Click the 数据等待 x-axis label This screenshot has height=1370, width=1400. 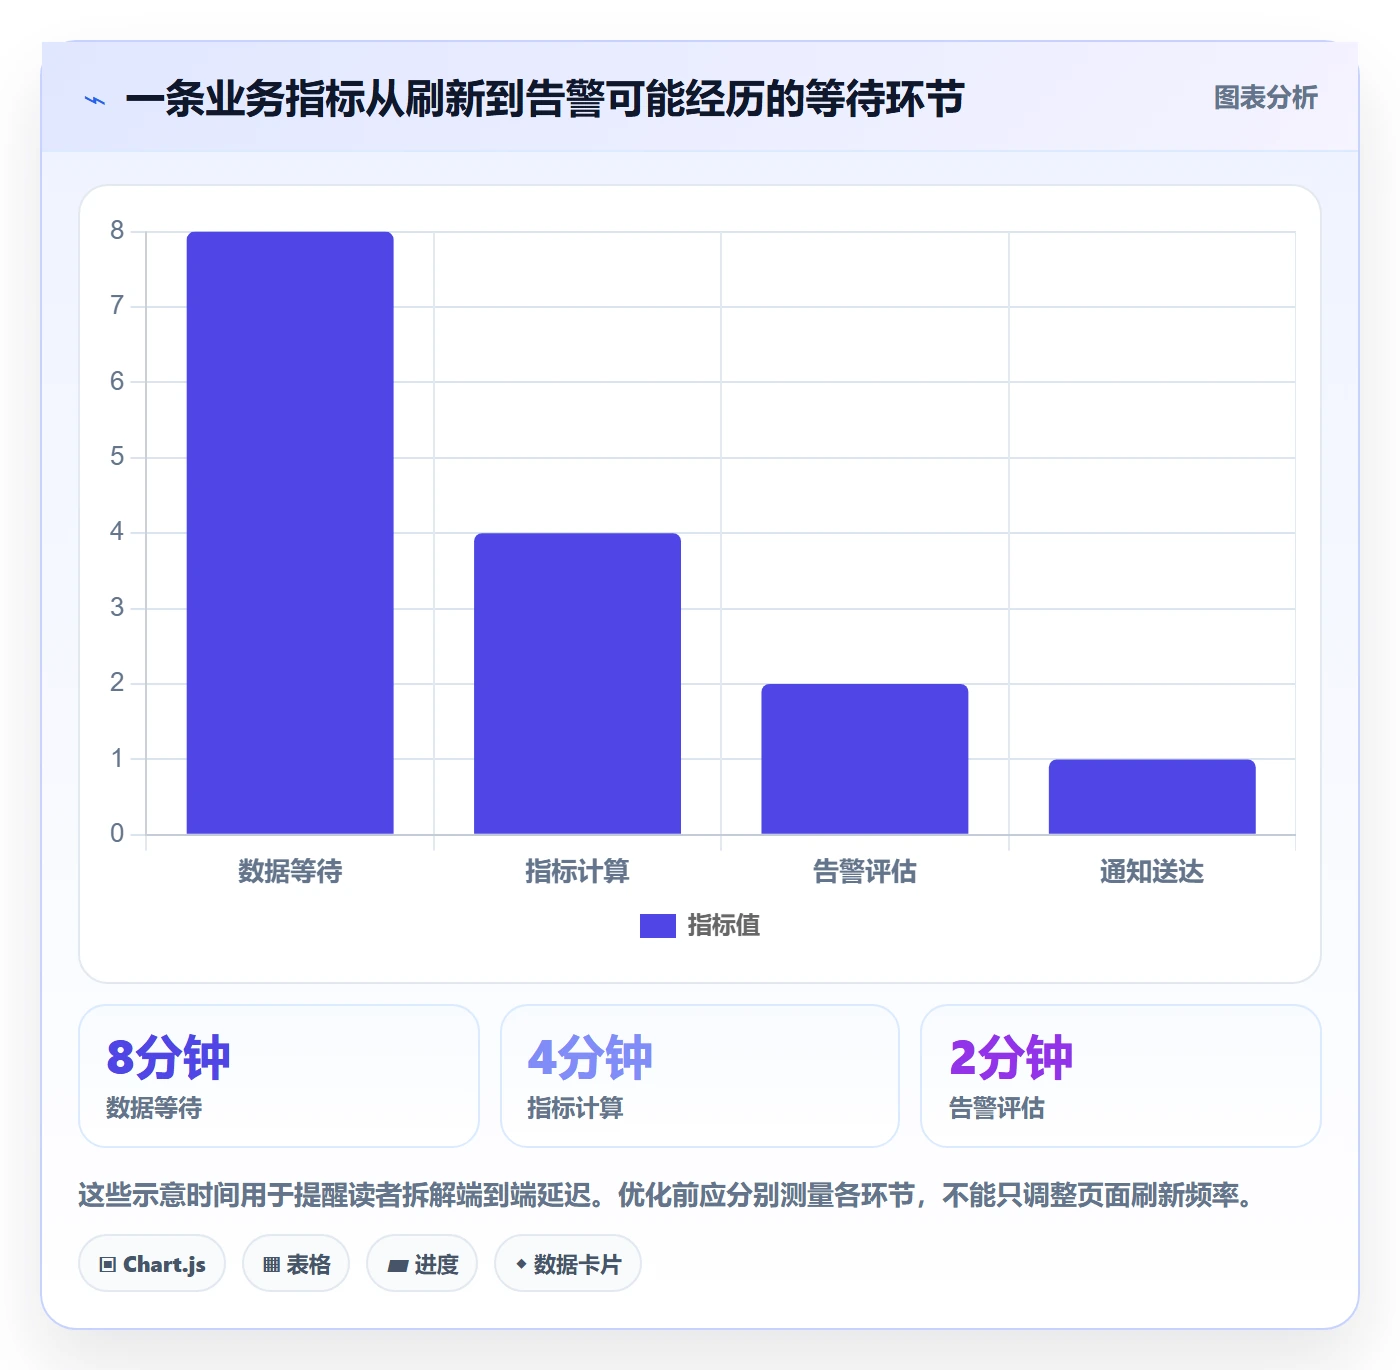pyautogui.click(x=290, y=872)
